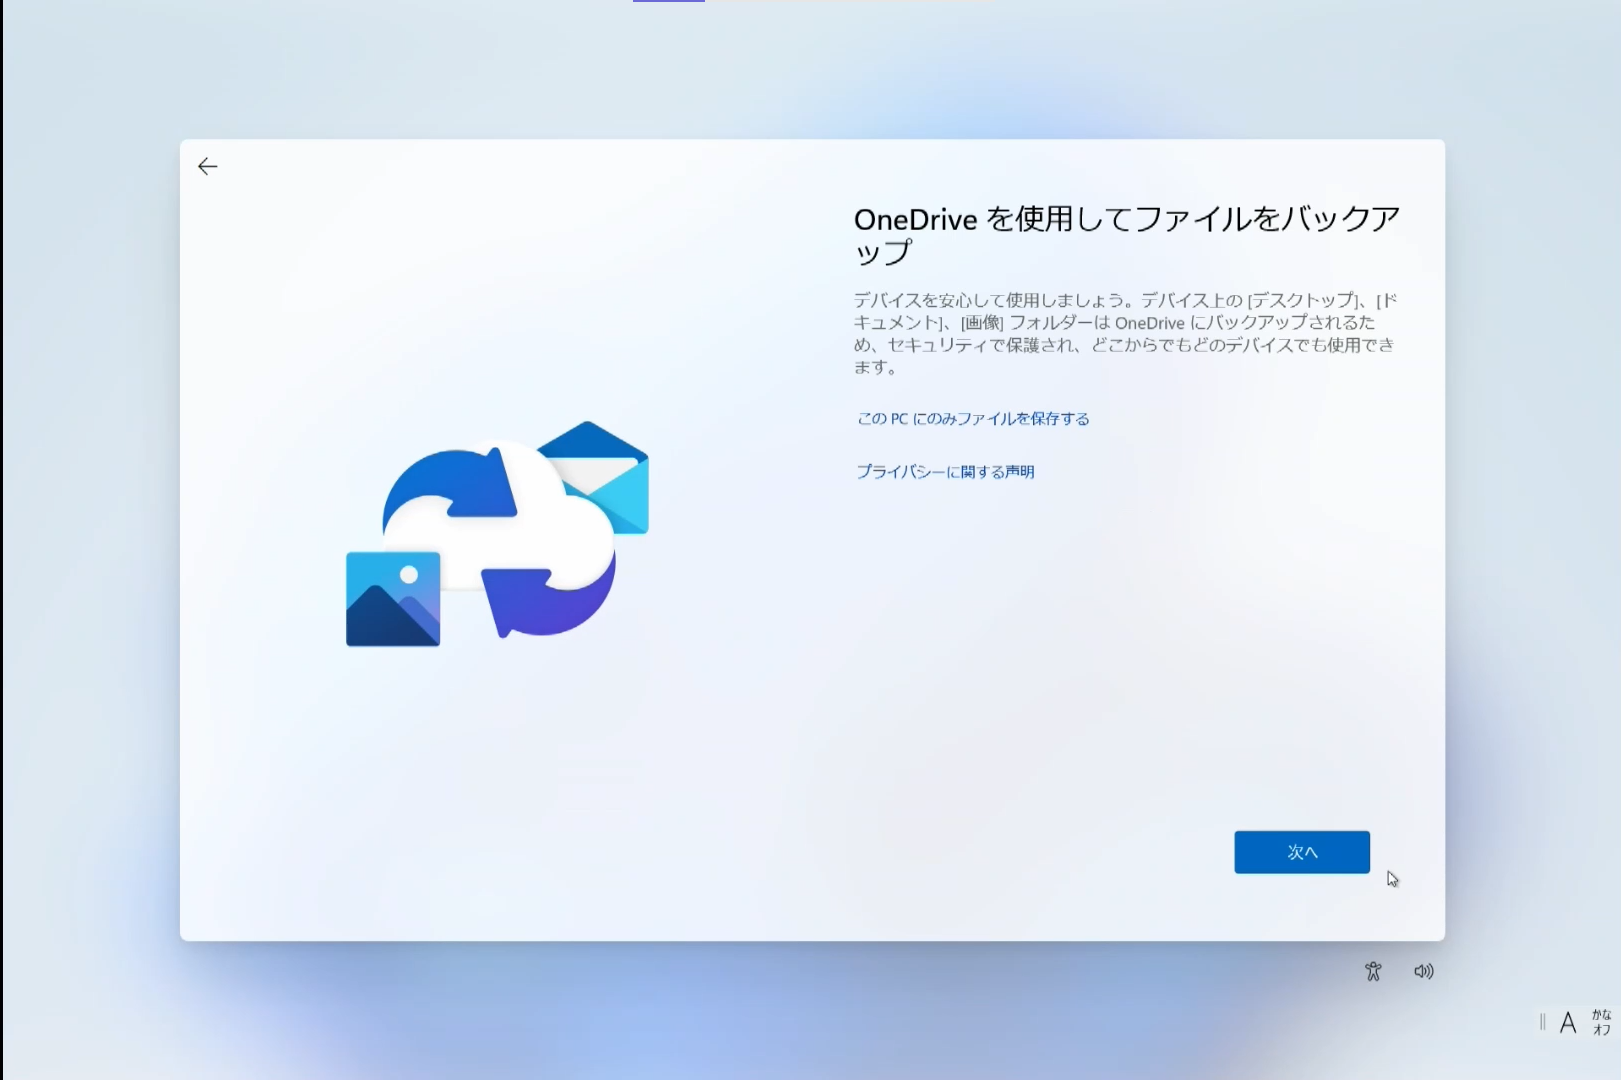Image resolution: width=1621 pixels, height=1080 pixels.
Task: Click the purple progress bar at top
Action: pyautogui.click(x=669, y=1)
